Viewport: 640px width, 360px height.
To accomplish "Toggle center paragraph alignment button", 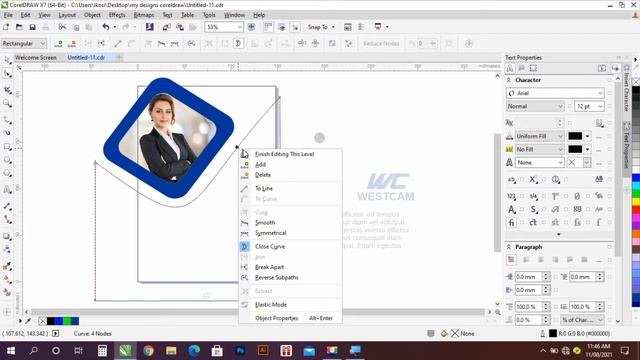I will click(x=541, y=260).
